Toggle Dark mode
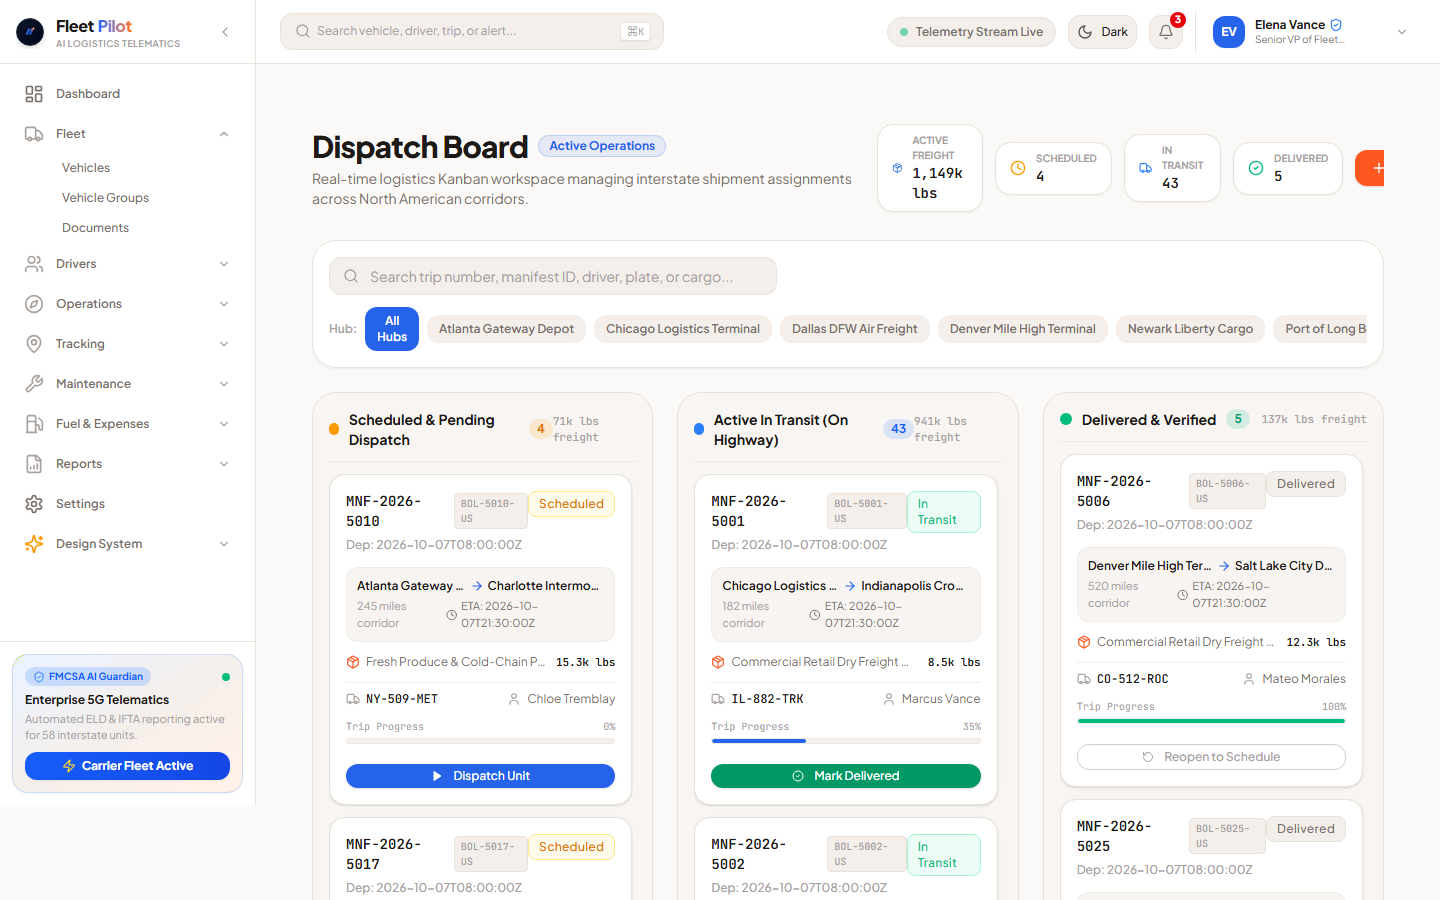The height and width of the screenshot is (900, 1440). tap(1103, 32)
